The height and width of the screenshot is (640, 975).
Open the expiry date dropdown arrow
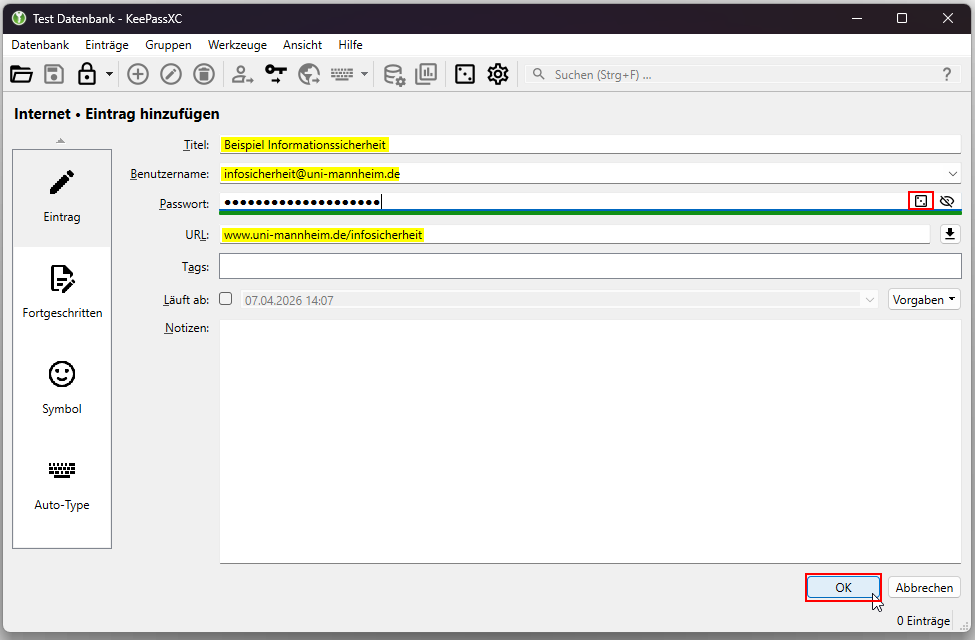[x=869, y=300]
